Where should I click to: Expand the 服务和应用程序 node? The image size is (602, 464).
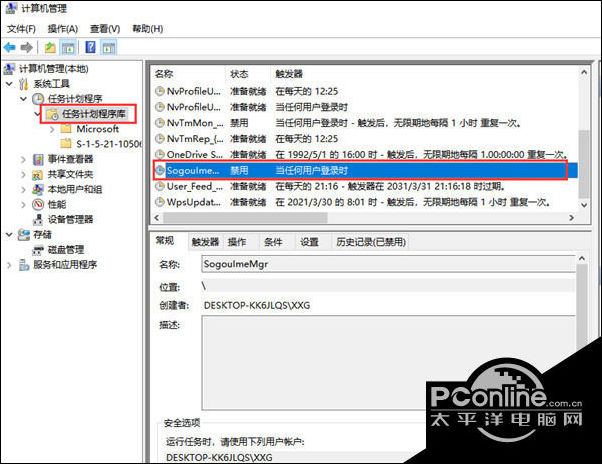(x=10, y=265)
